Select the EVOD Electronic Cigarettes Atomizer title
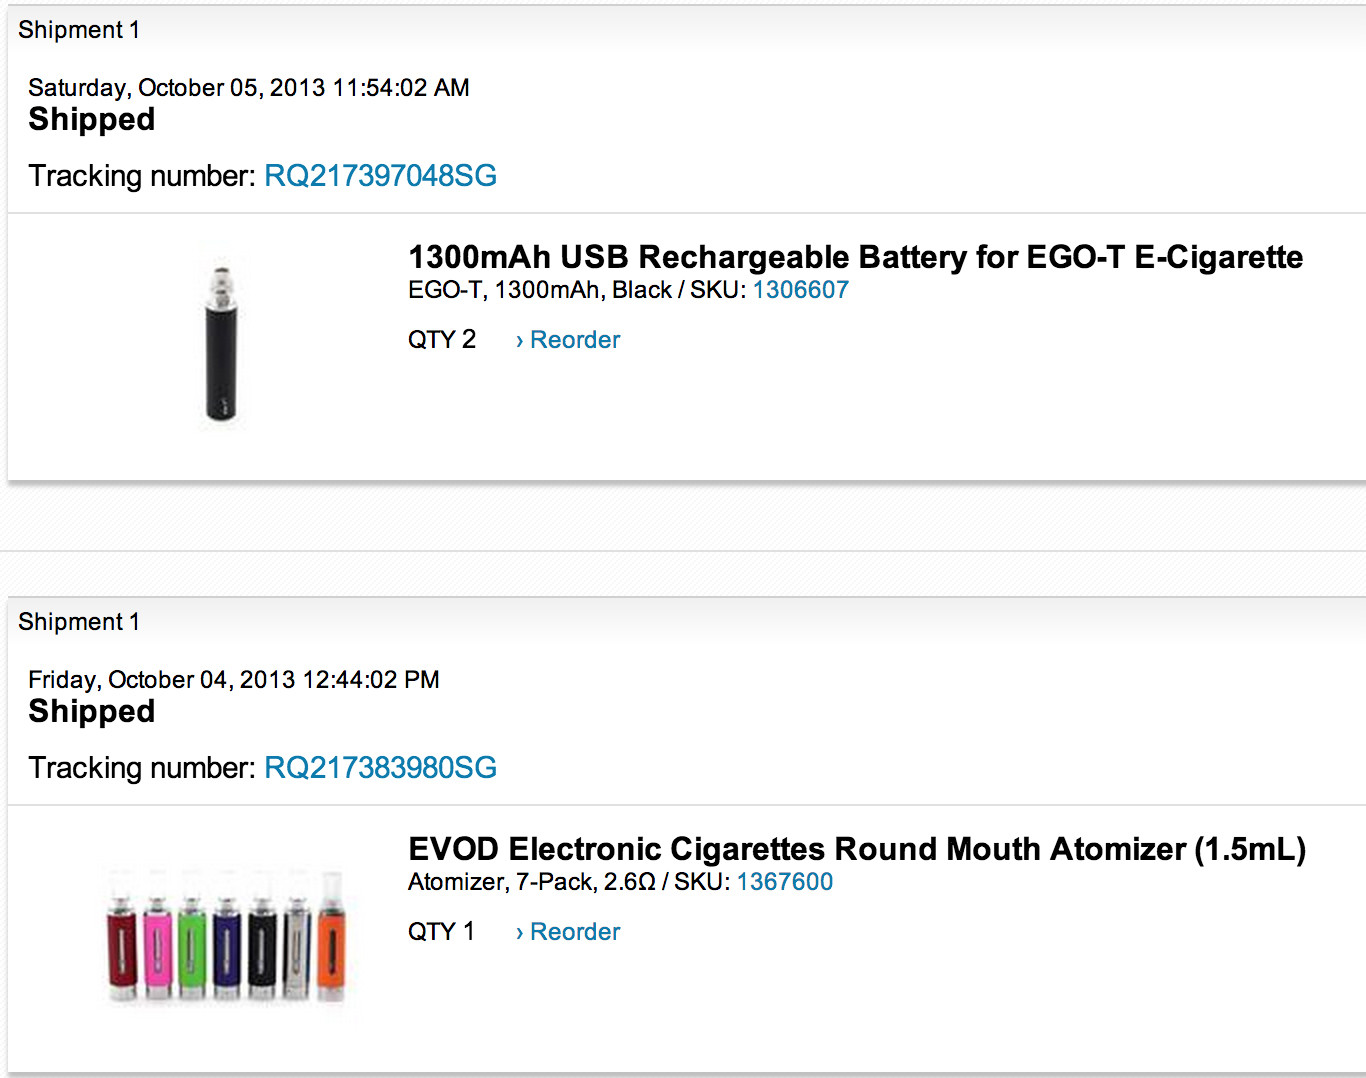Image resolution: width=1366 pixels, height=1078 pixels. (x=856, y=849)
